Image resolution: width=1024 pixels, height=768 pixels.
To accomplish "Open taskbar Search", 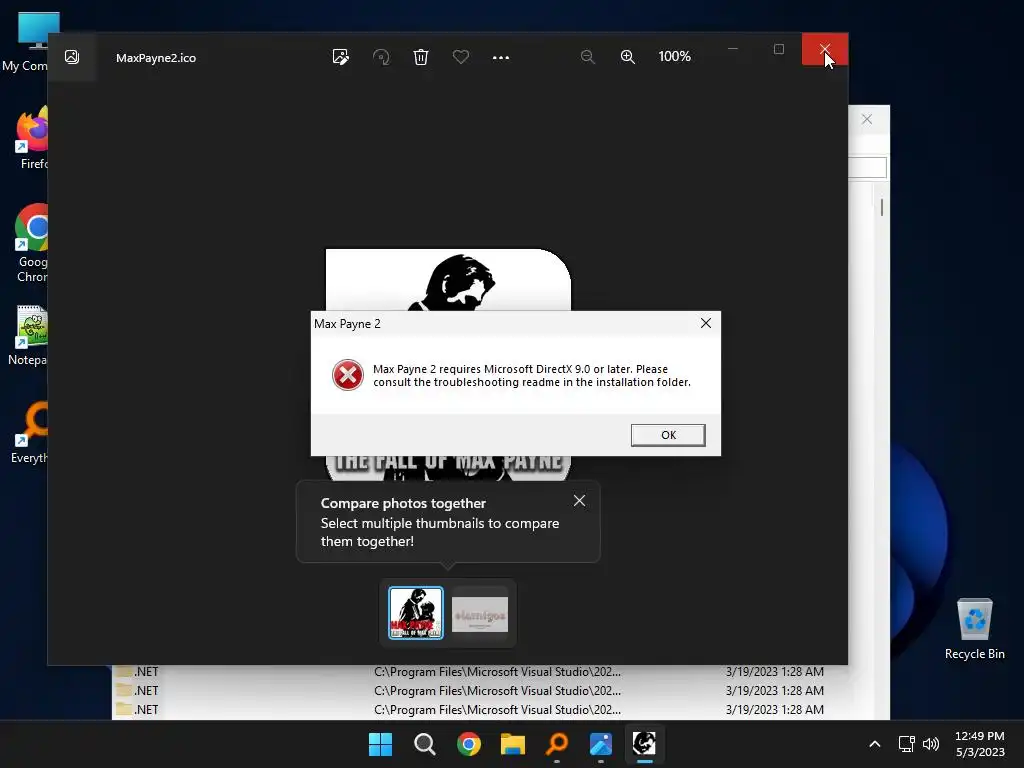I will pyautogui.click(x=424, y=744).
